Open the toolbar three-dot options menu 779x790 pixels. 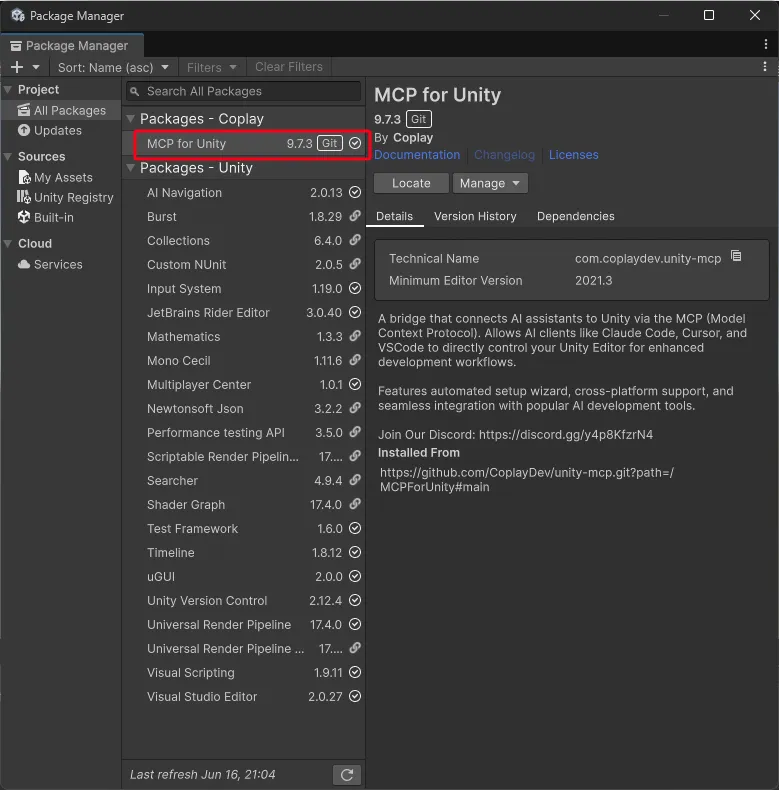pyautogui.click(x=765, y=67)
